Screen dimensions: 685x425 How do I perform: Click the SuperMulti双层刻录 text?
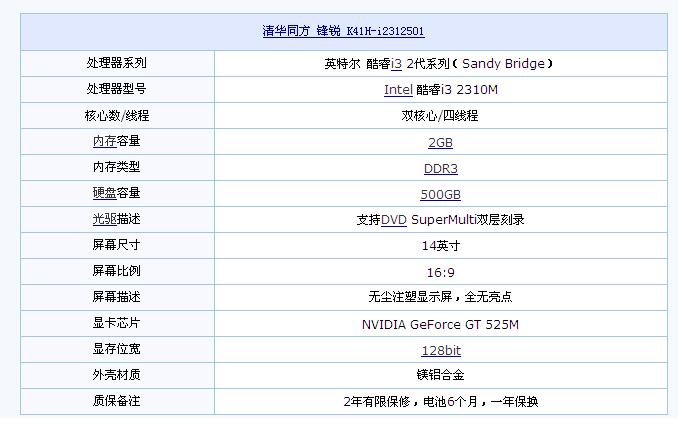[467, 220]
